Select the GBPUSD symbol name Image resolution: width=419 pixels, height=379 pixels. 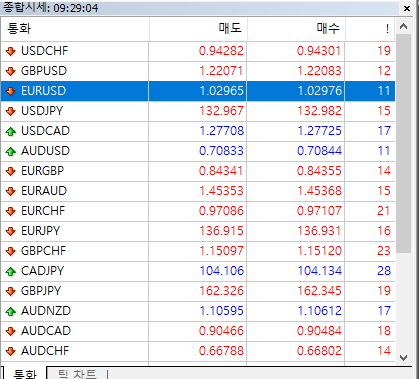coord(44,71)
